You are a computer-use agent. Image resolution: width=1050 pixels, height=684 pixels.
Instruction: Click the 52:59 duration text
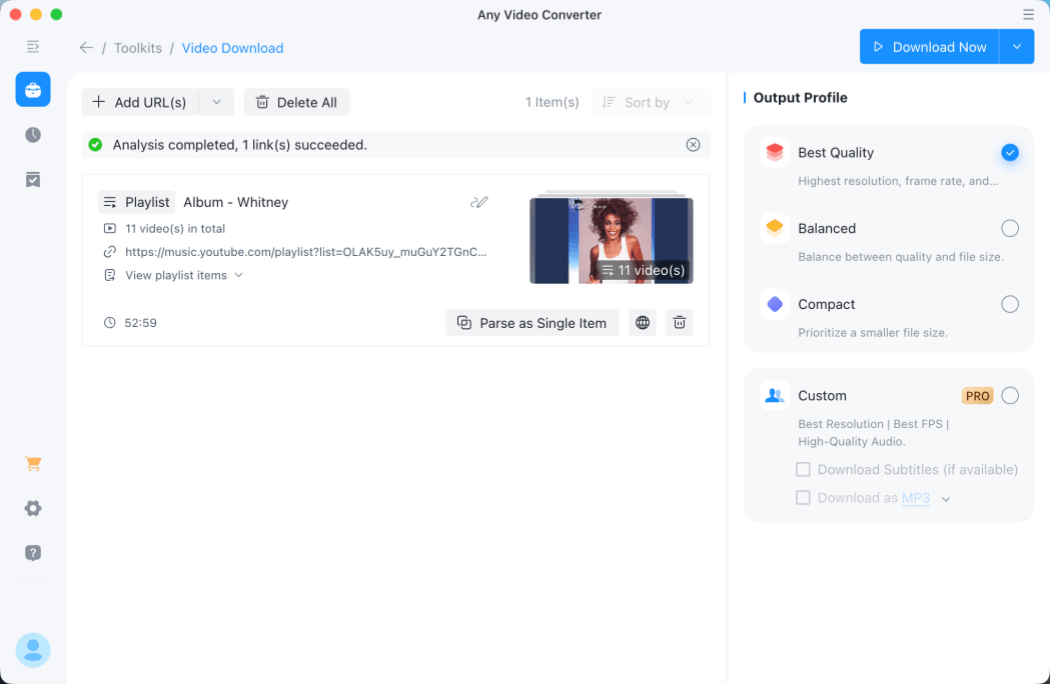point(141,323)
